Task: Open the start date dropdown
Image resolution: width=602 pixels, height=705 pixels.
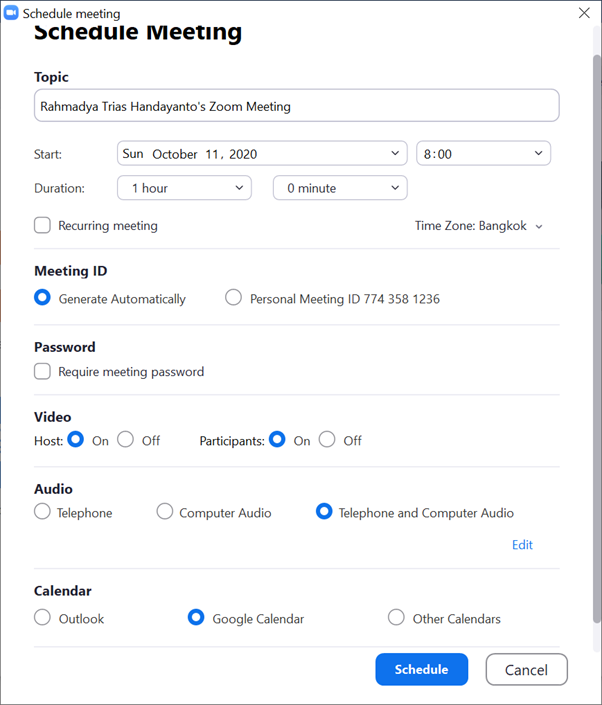Action: [261, 154]
